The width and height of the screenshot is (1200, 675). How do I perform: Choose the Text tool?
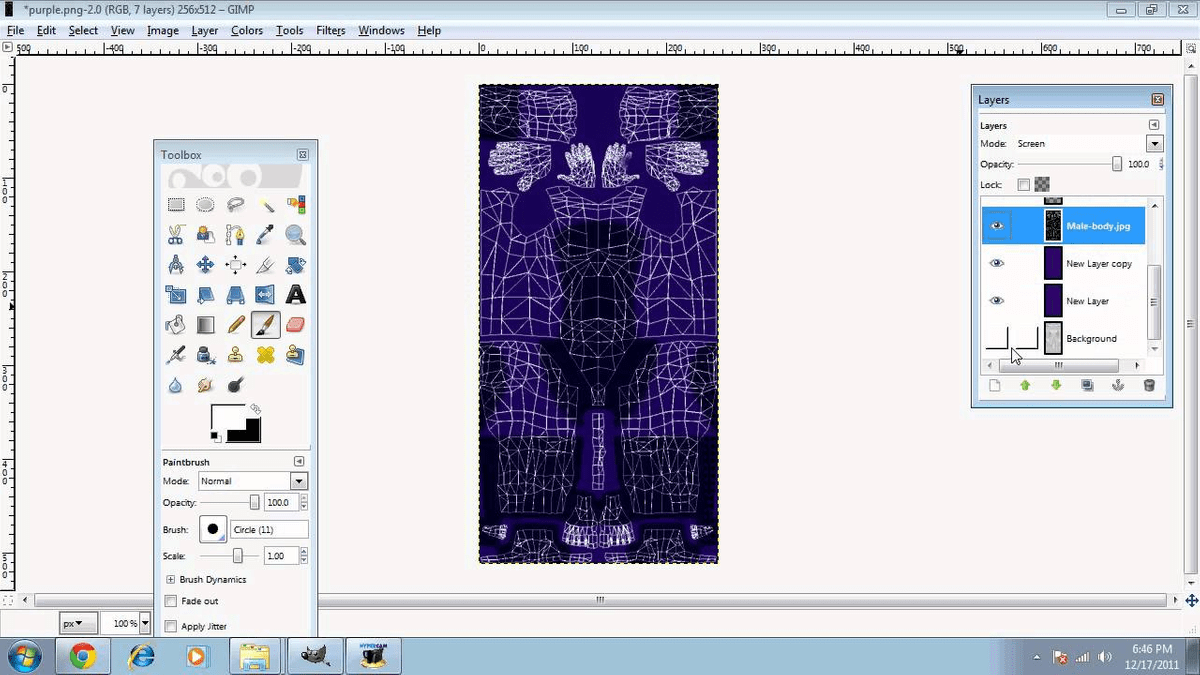(295, 295)
